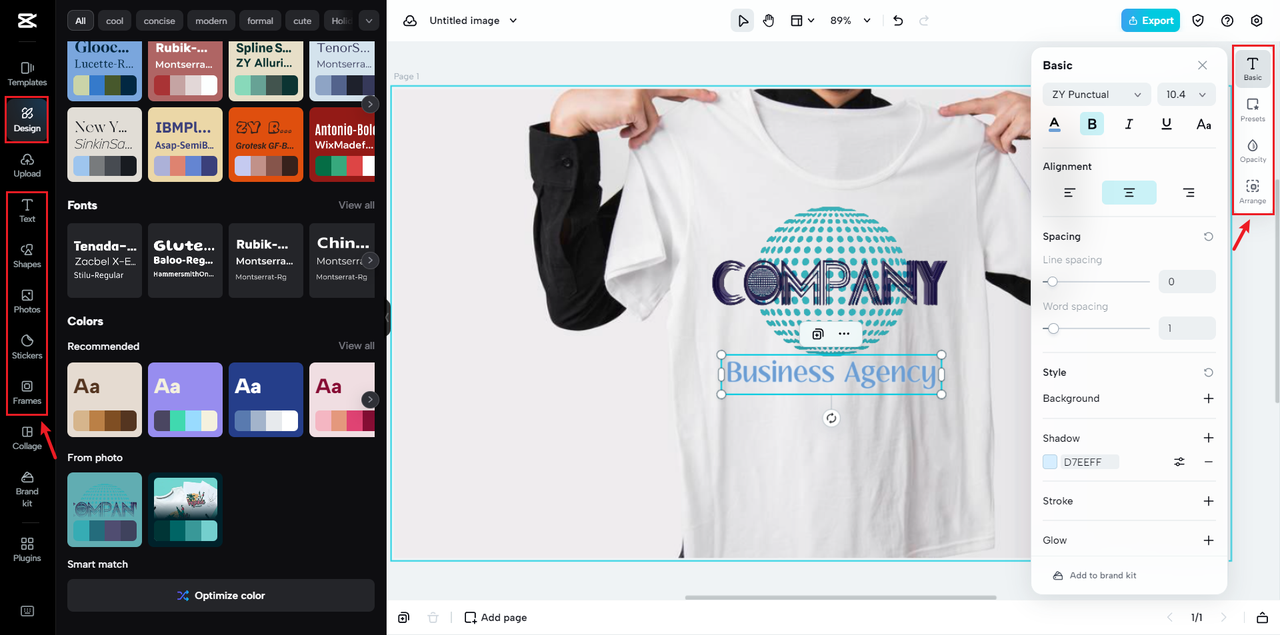
Task: Open the shield protection icon
Action: click(x=1198, y=20)
